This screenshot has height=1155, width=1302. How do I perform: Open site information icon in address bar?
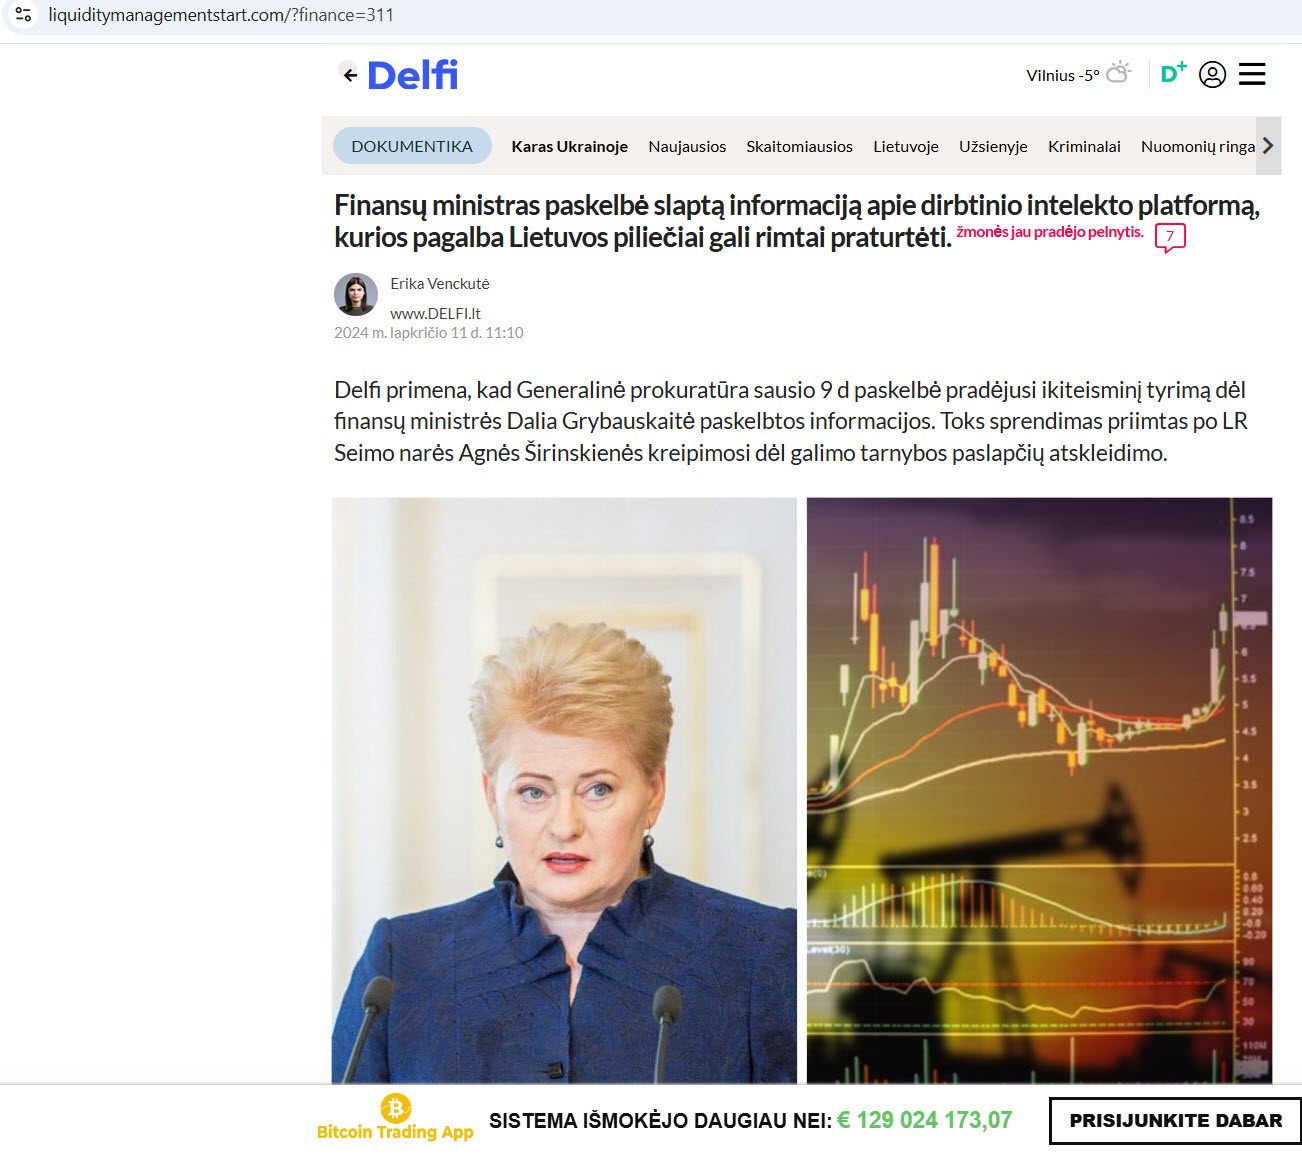click(23, 15)
